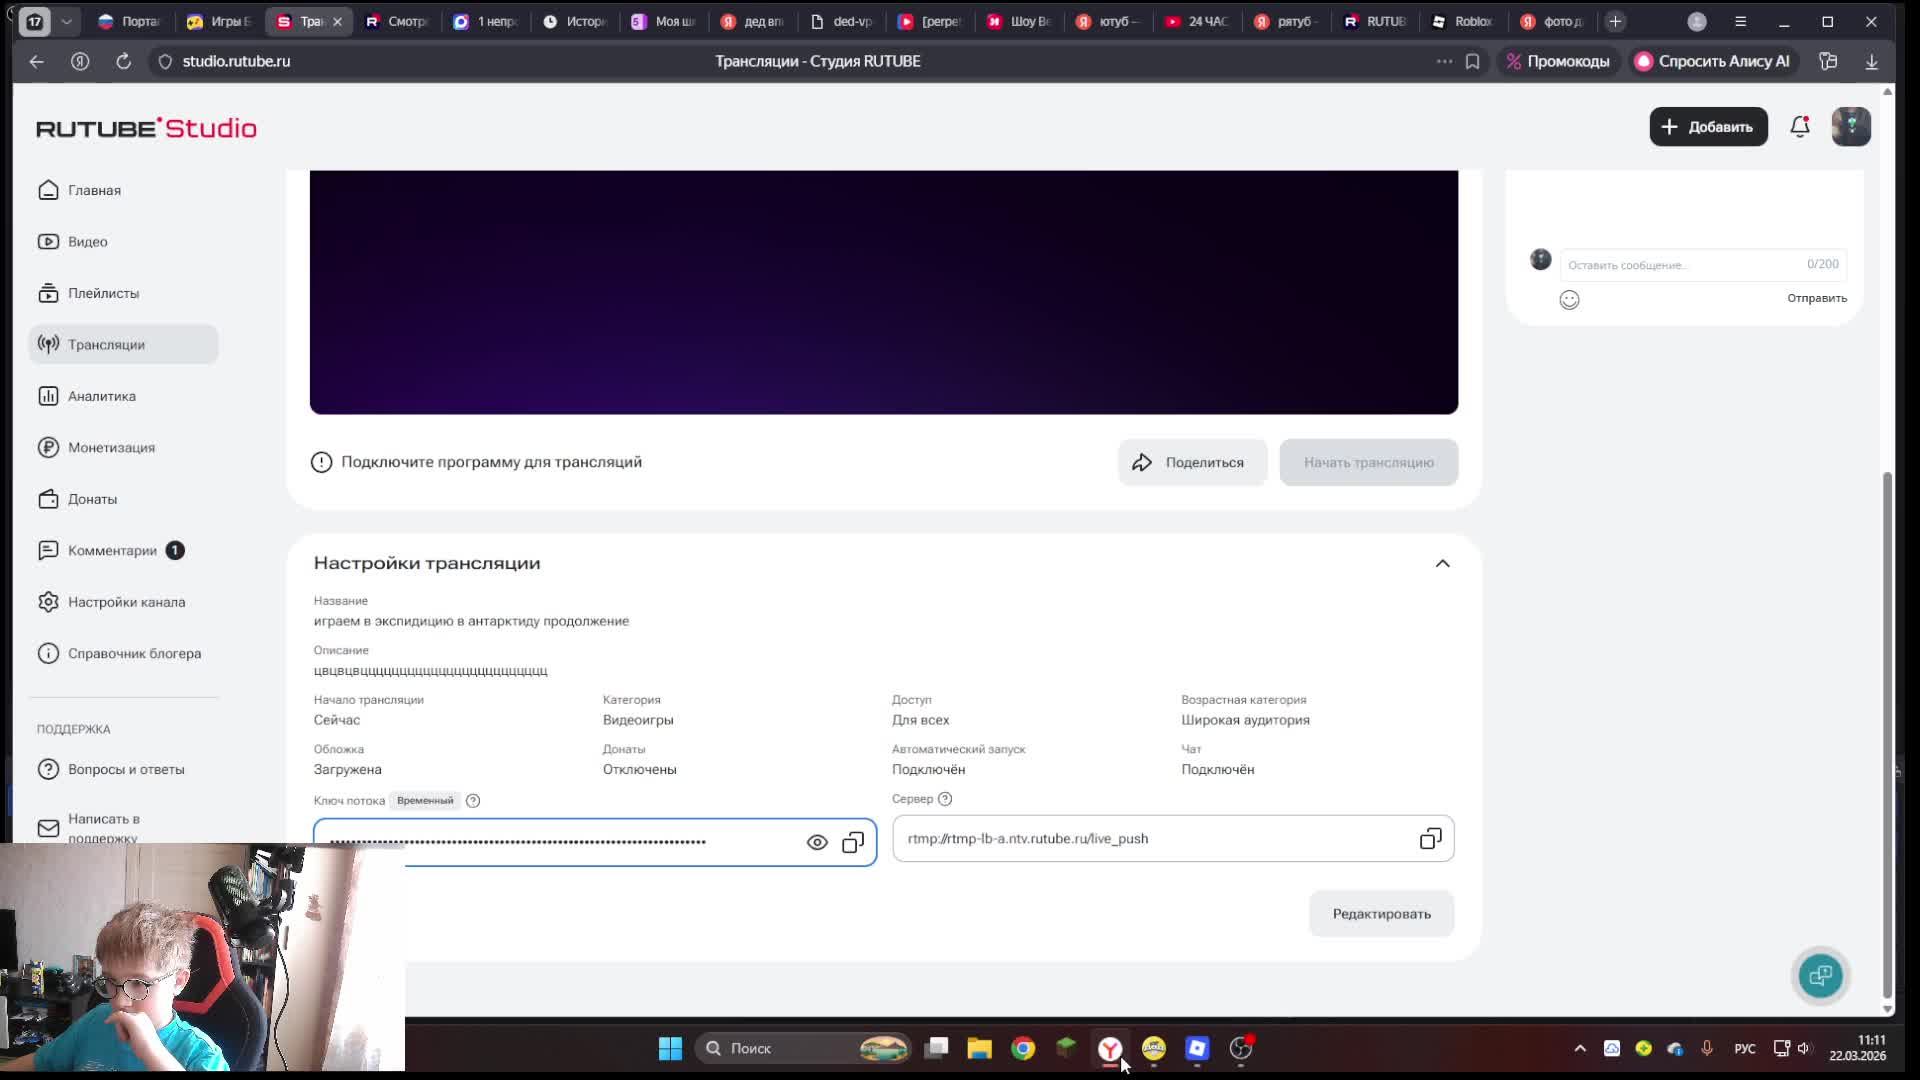The image size is (1920, 1080).
Task: Open browser three-dots page menu
Action: [x=1444, y=61]
